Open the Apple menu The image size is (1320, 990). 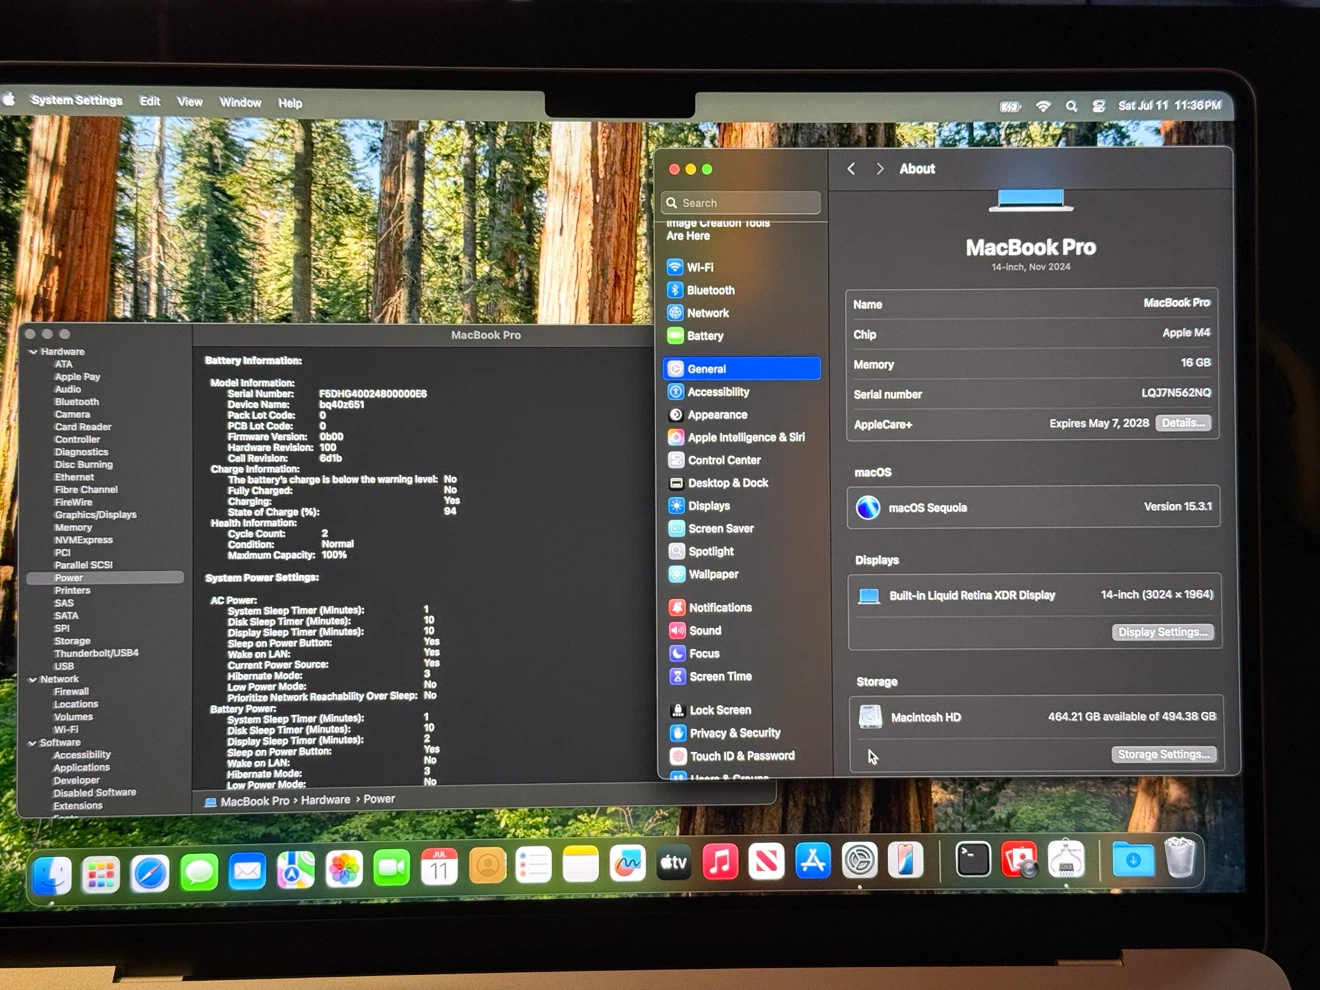(9, 99)
